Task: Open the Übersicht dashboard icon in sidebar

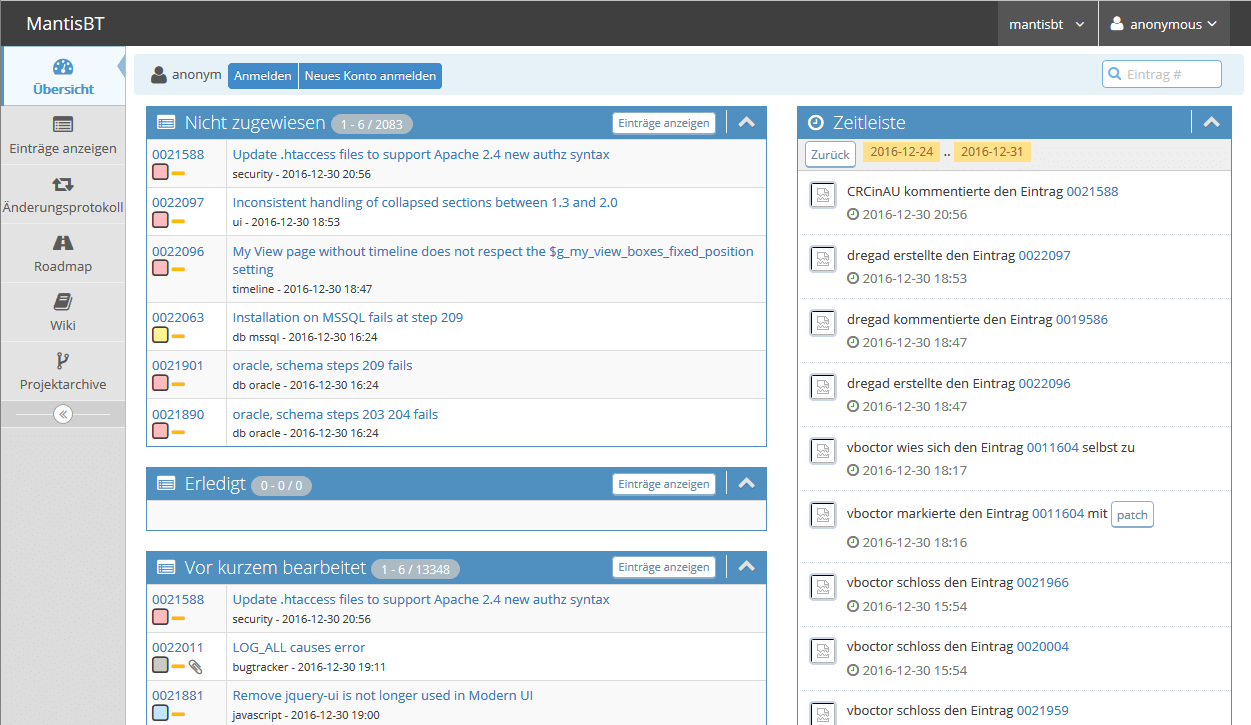Action: click(x=63, y=67)
